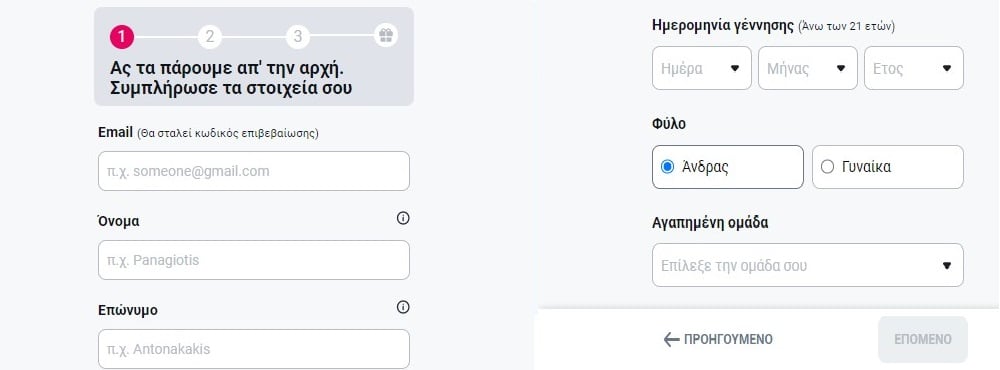Click the caret arrow of Ετος dropdown
1000x370 pixels.
946,68
